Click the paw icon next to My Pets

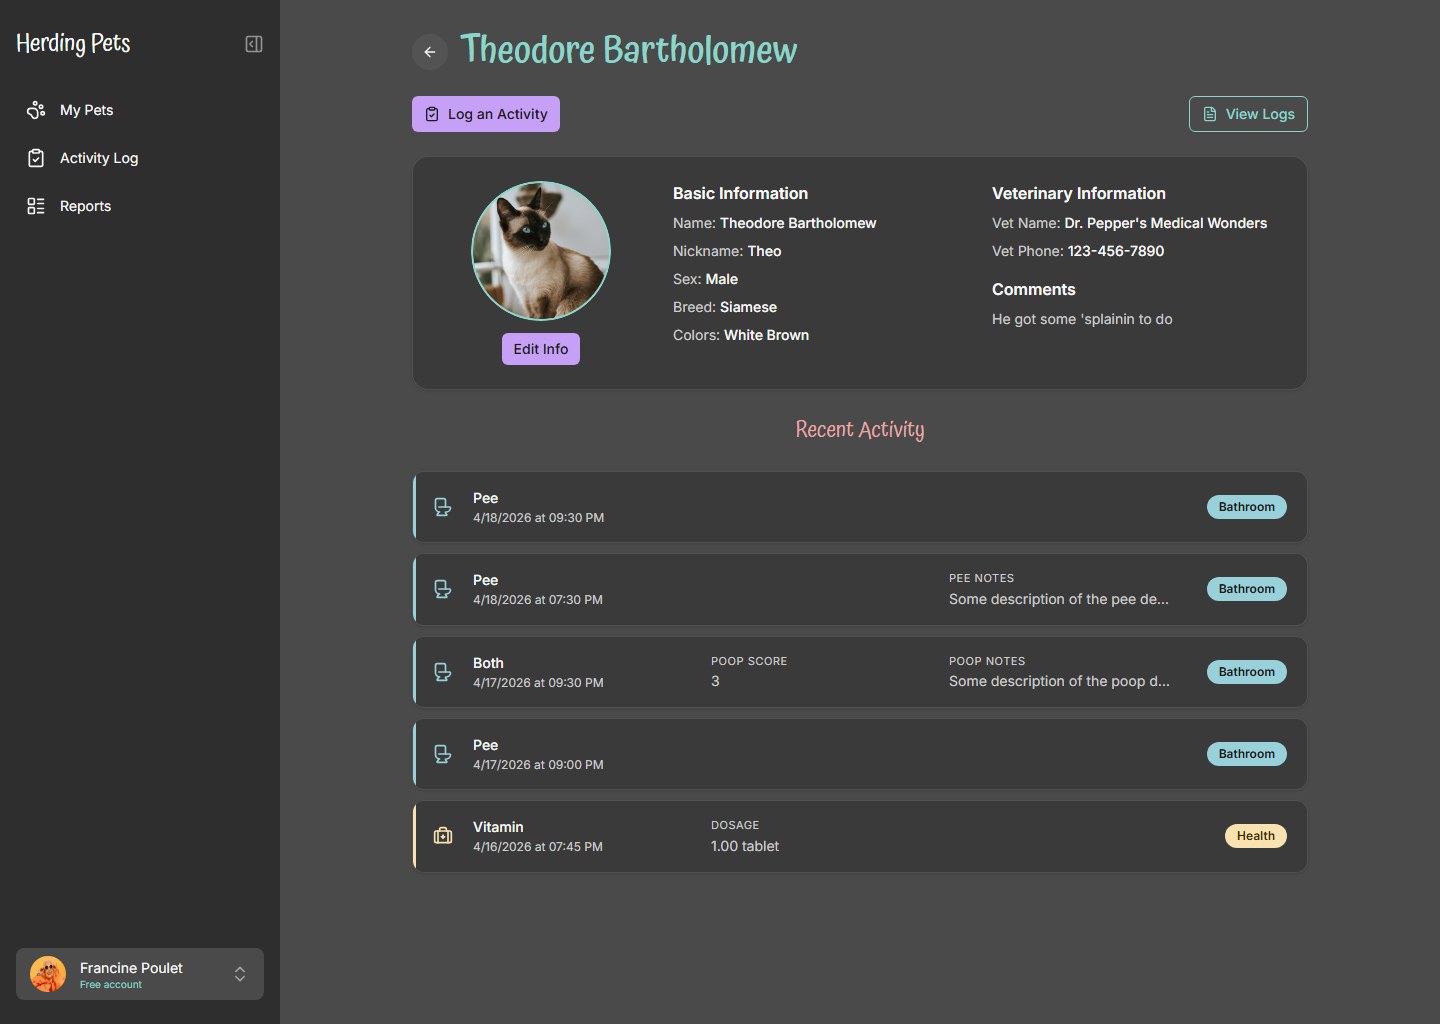[36, 110]
